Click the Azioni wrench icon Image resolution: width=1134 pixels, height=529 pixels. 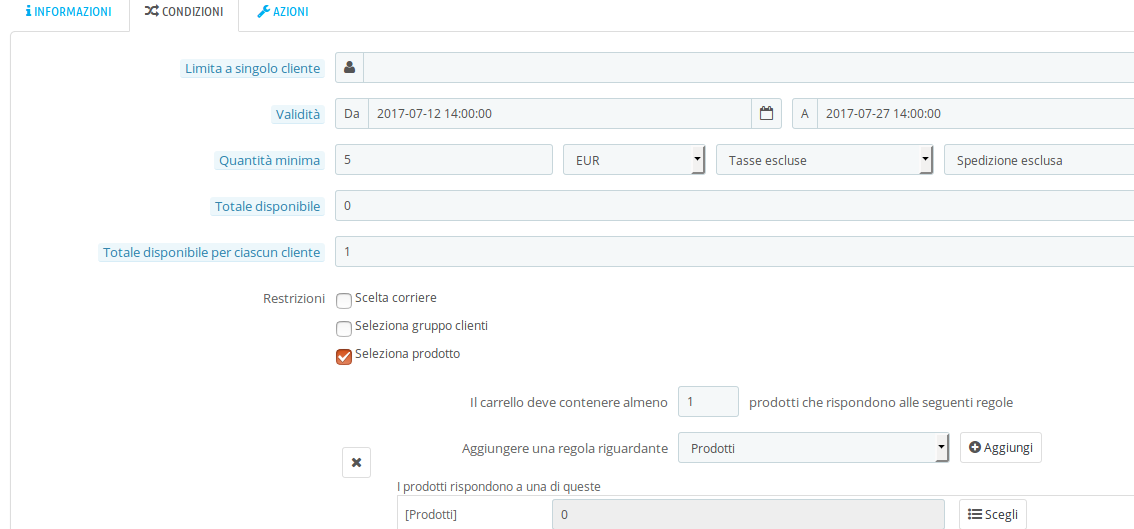264,12
